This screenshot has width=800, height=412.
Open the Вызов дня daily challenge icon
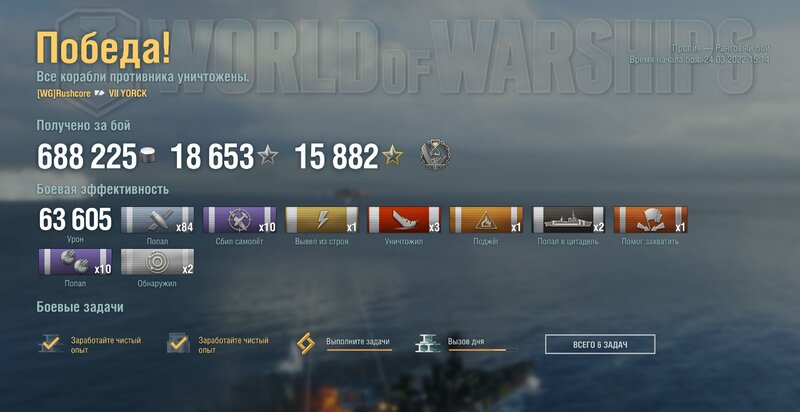point(428,344)
